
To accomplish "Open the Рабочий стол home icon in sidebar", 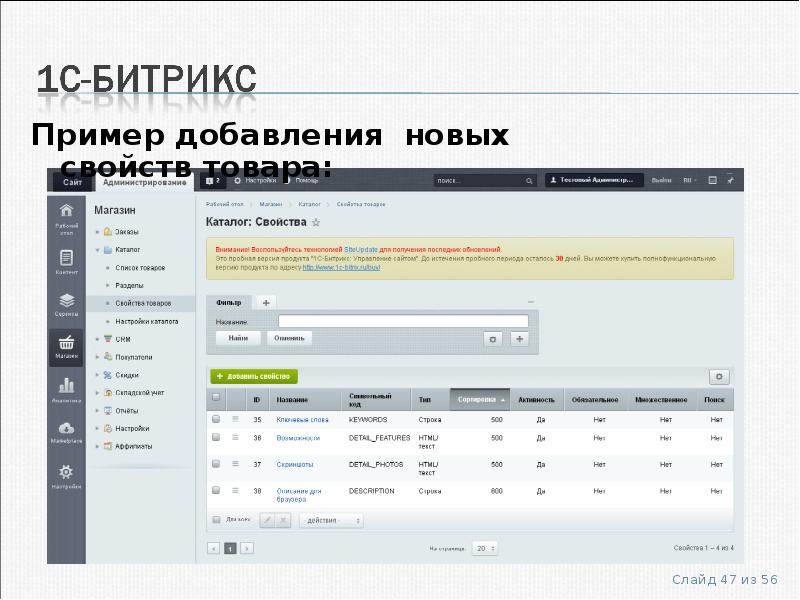I will [x=66, y=211].
